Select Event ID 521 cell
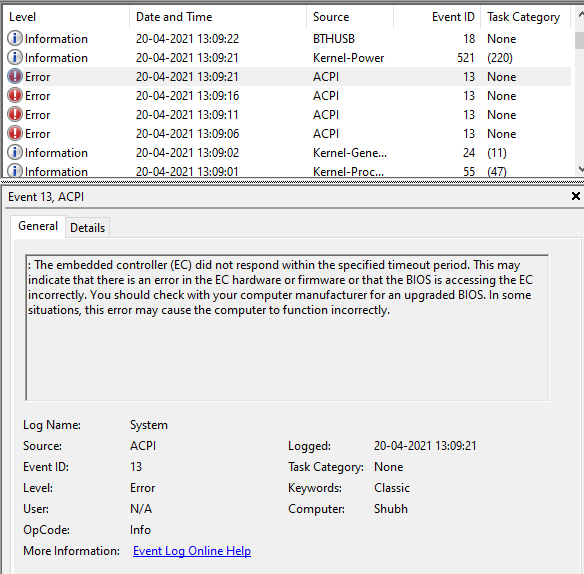Viewport: 584px width, 574px height. coord(466,58)
